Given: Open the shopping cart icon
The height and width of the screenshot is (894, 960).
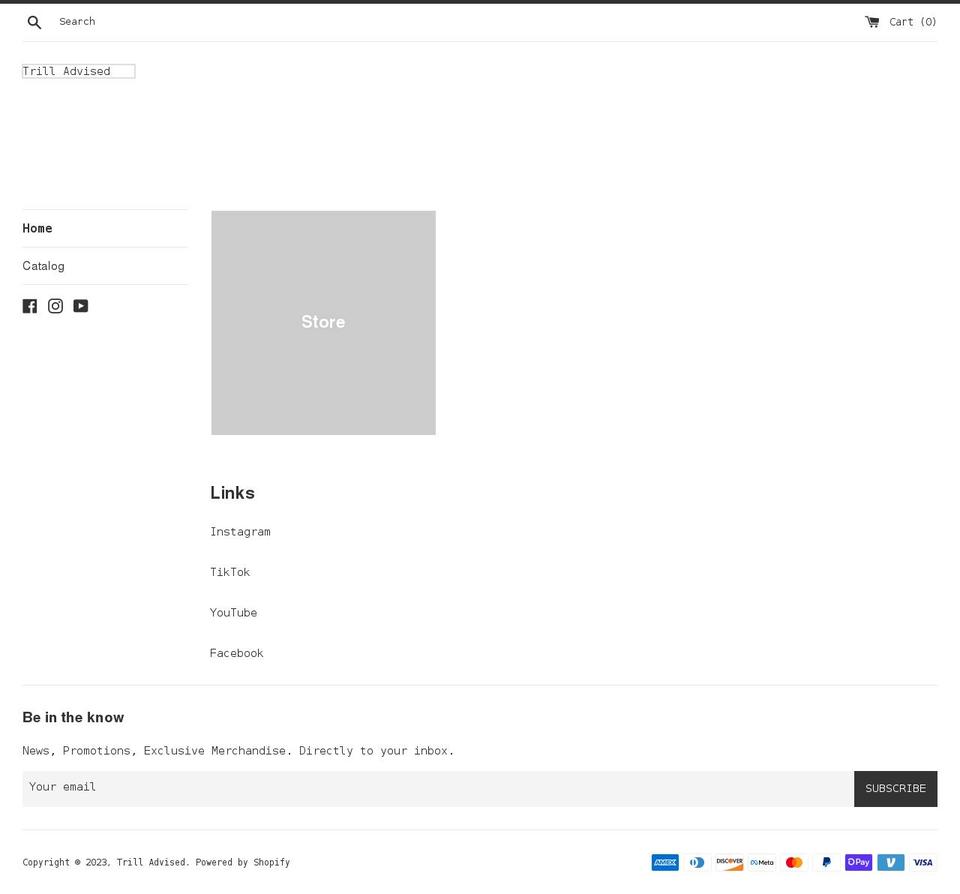Looking at the screenshot, I should (x=872, y=22).
